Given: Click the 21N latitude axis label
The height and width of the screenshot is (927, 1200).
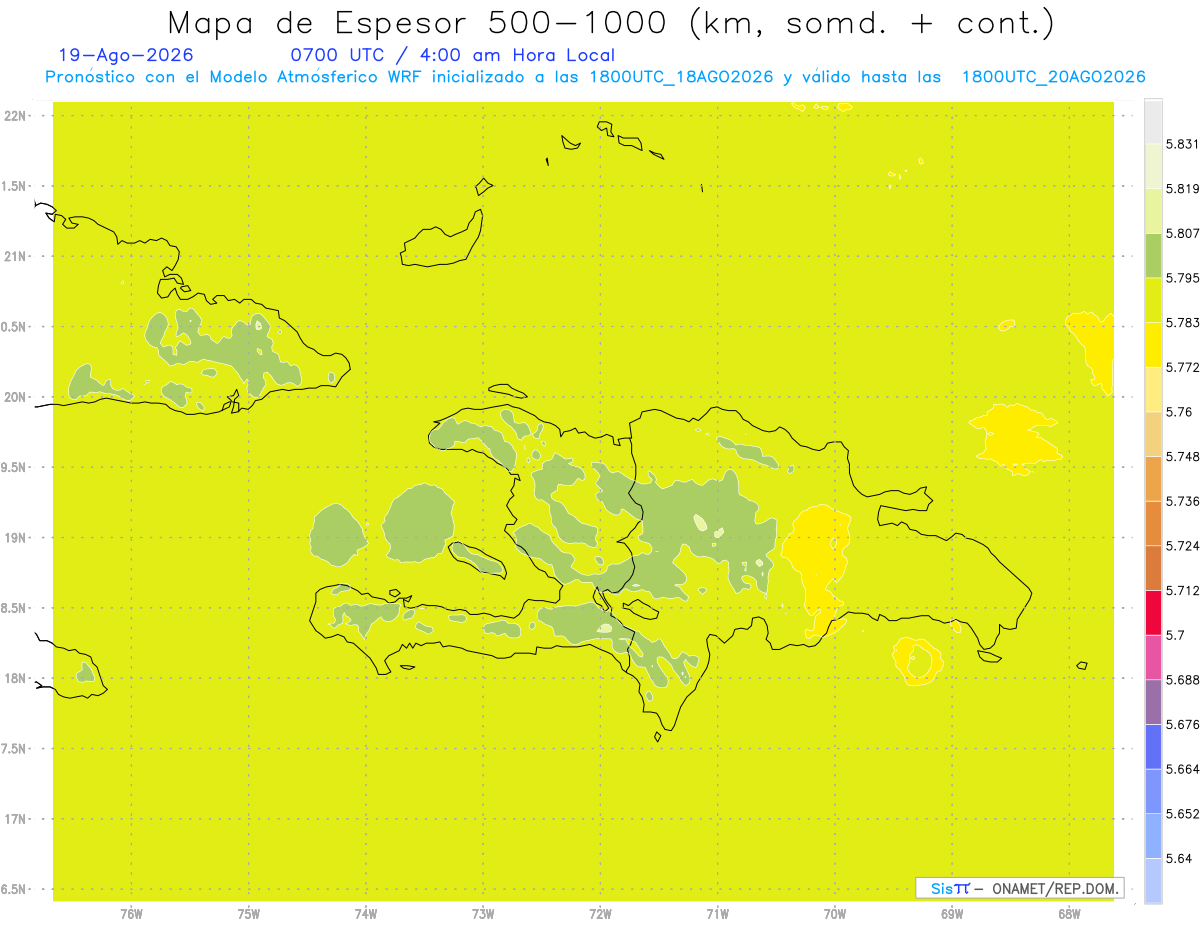Looking at the screenshot, I should (x=14, y=257).
